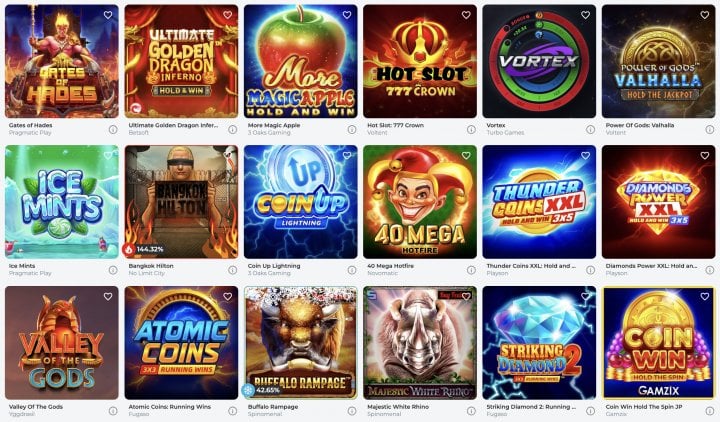Click info icon for Coin Win Hold The Spin JP
Image resolution: width=720 pixels, height=422 pixels.
pos(710,411)
